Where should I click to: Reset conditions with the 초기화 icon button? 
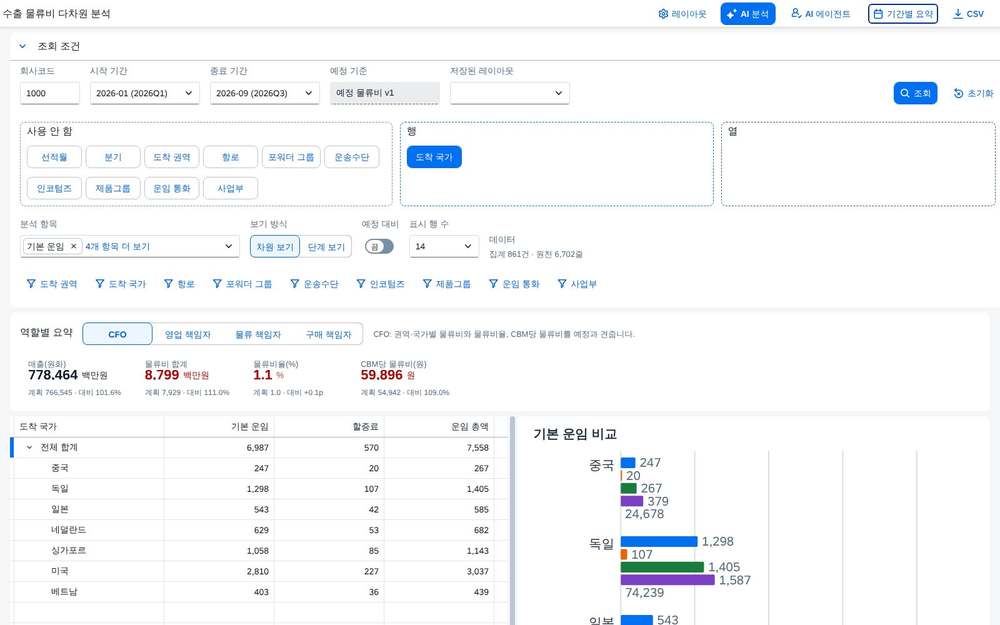[973, 93]
